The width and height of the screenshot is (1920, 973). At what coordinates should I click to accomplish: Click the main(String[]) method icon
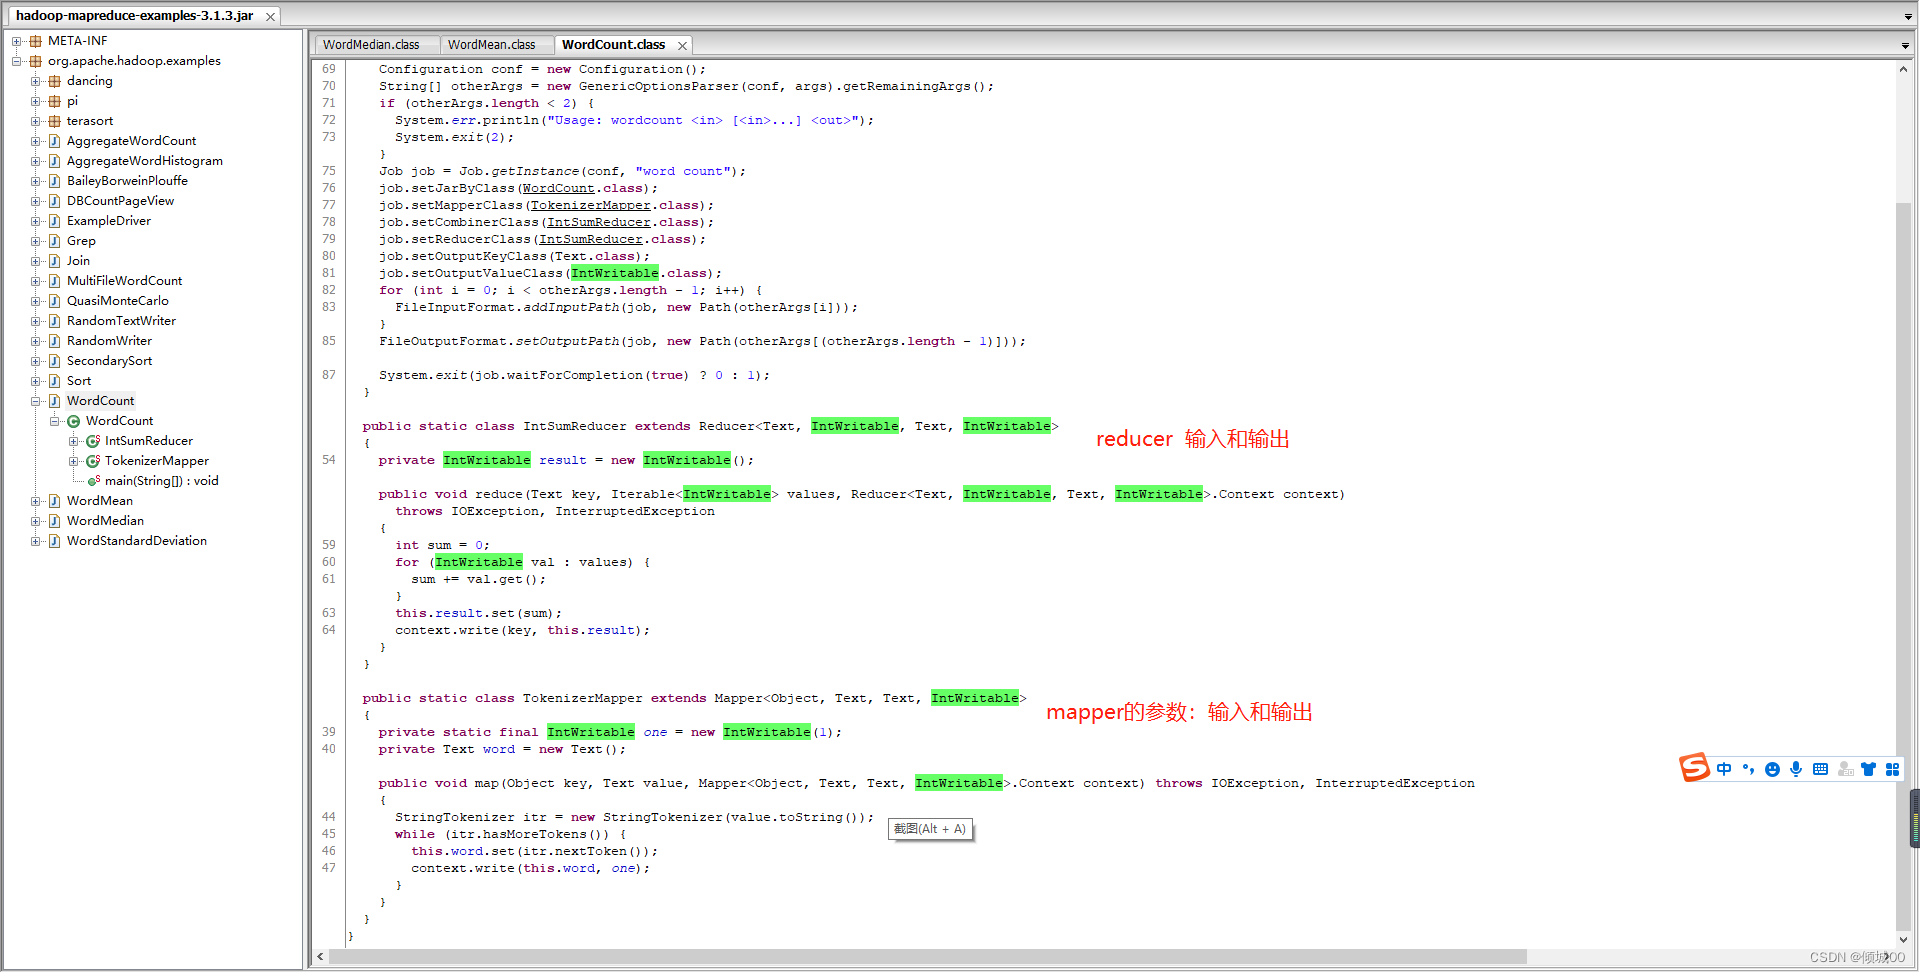click(x=93, y=481)
